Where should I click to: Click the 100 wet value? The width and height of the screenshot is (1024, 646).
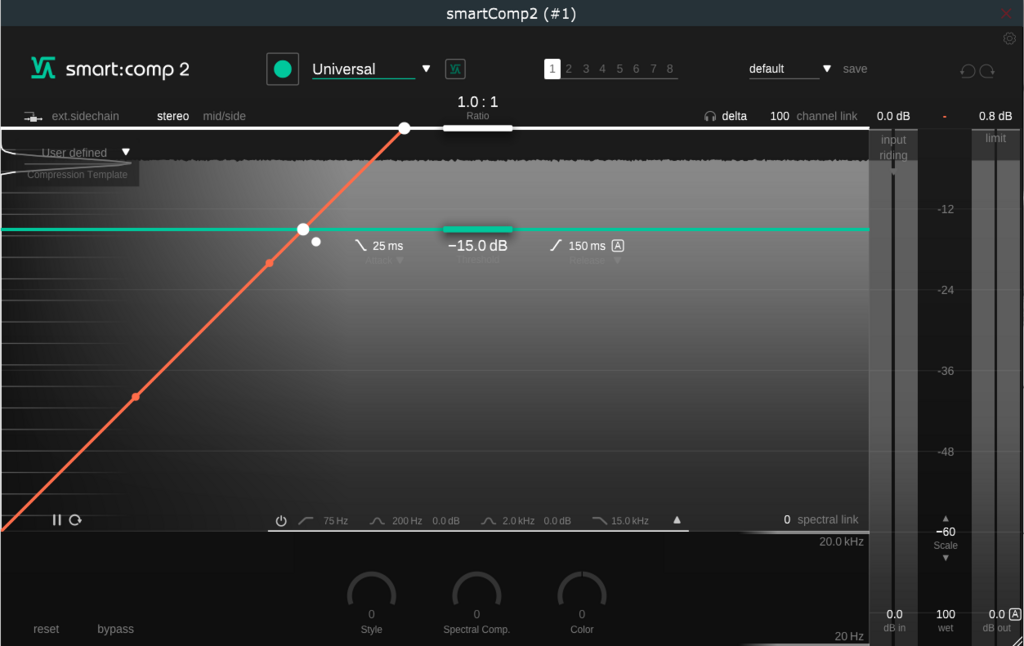click(946, 614)
